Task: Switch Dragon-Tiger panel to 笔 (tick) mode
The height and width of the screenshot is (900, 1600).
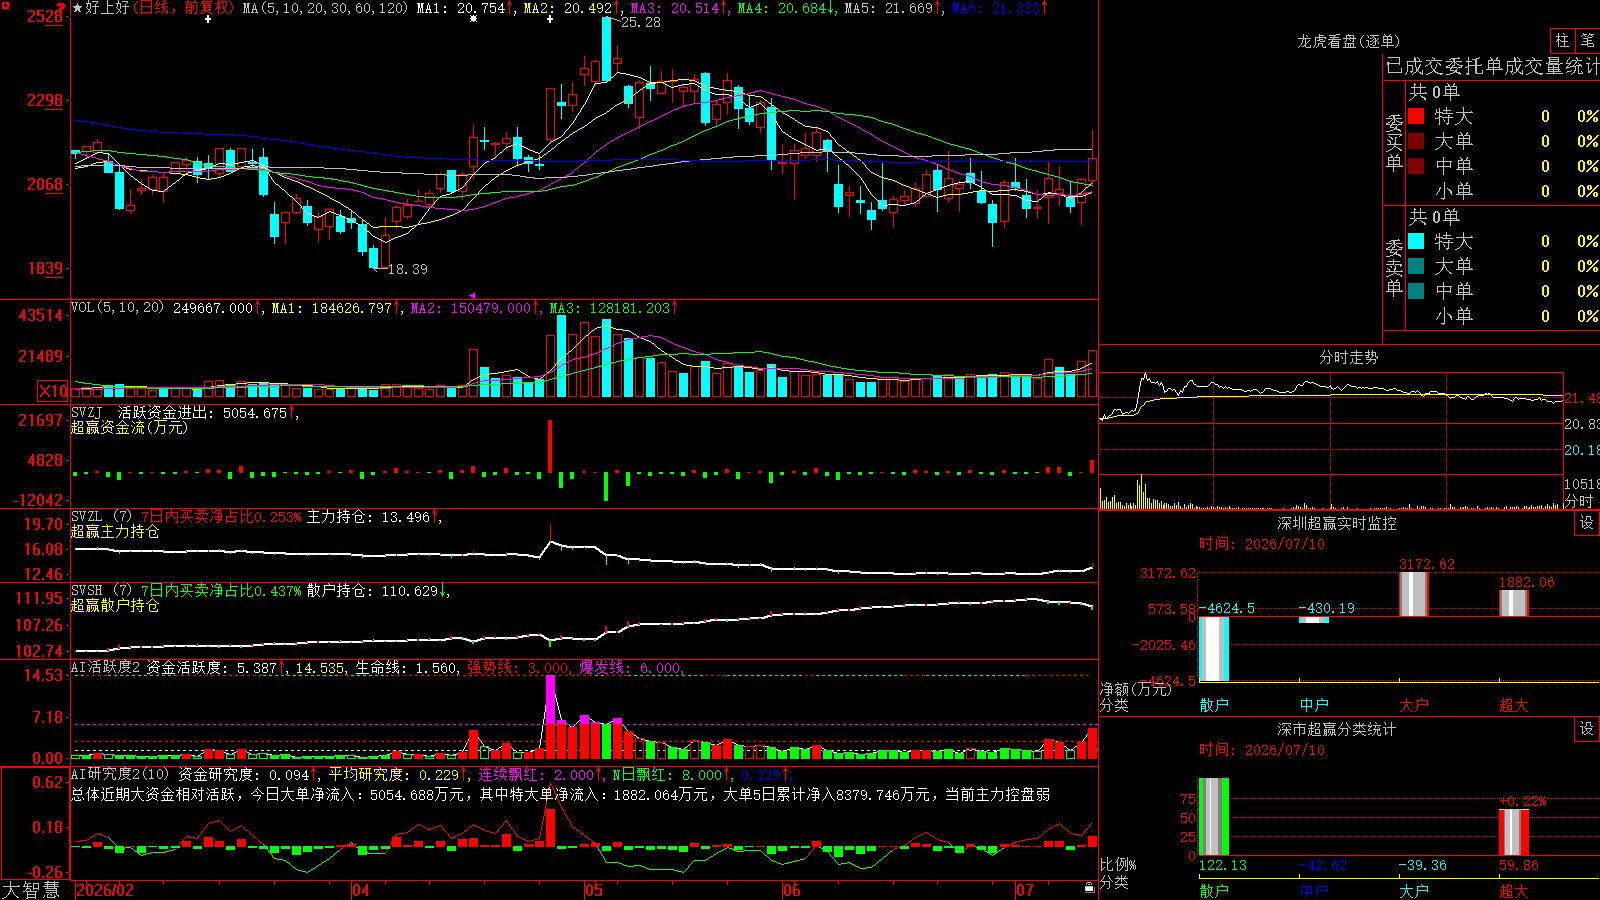Action: coord(1588,40)
